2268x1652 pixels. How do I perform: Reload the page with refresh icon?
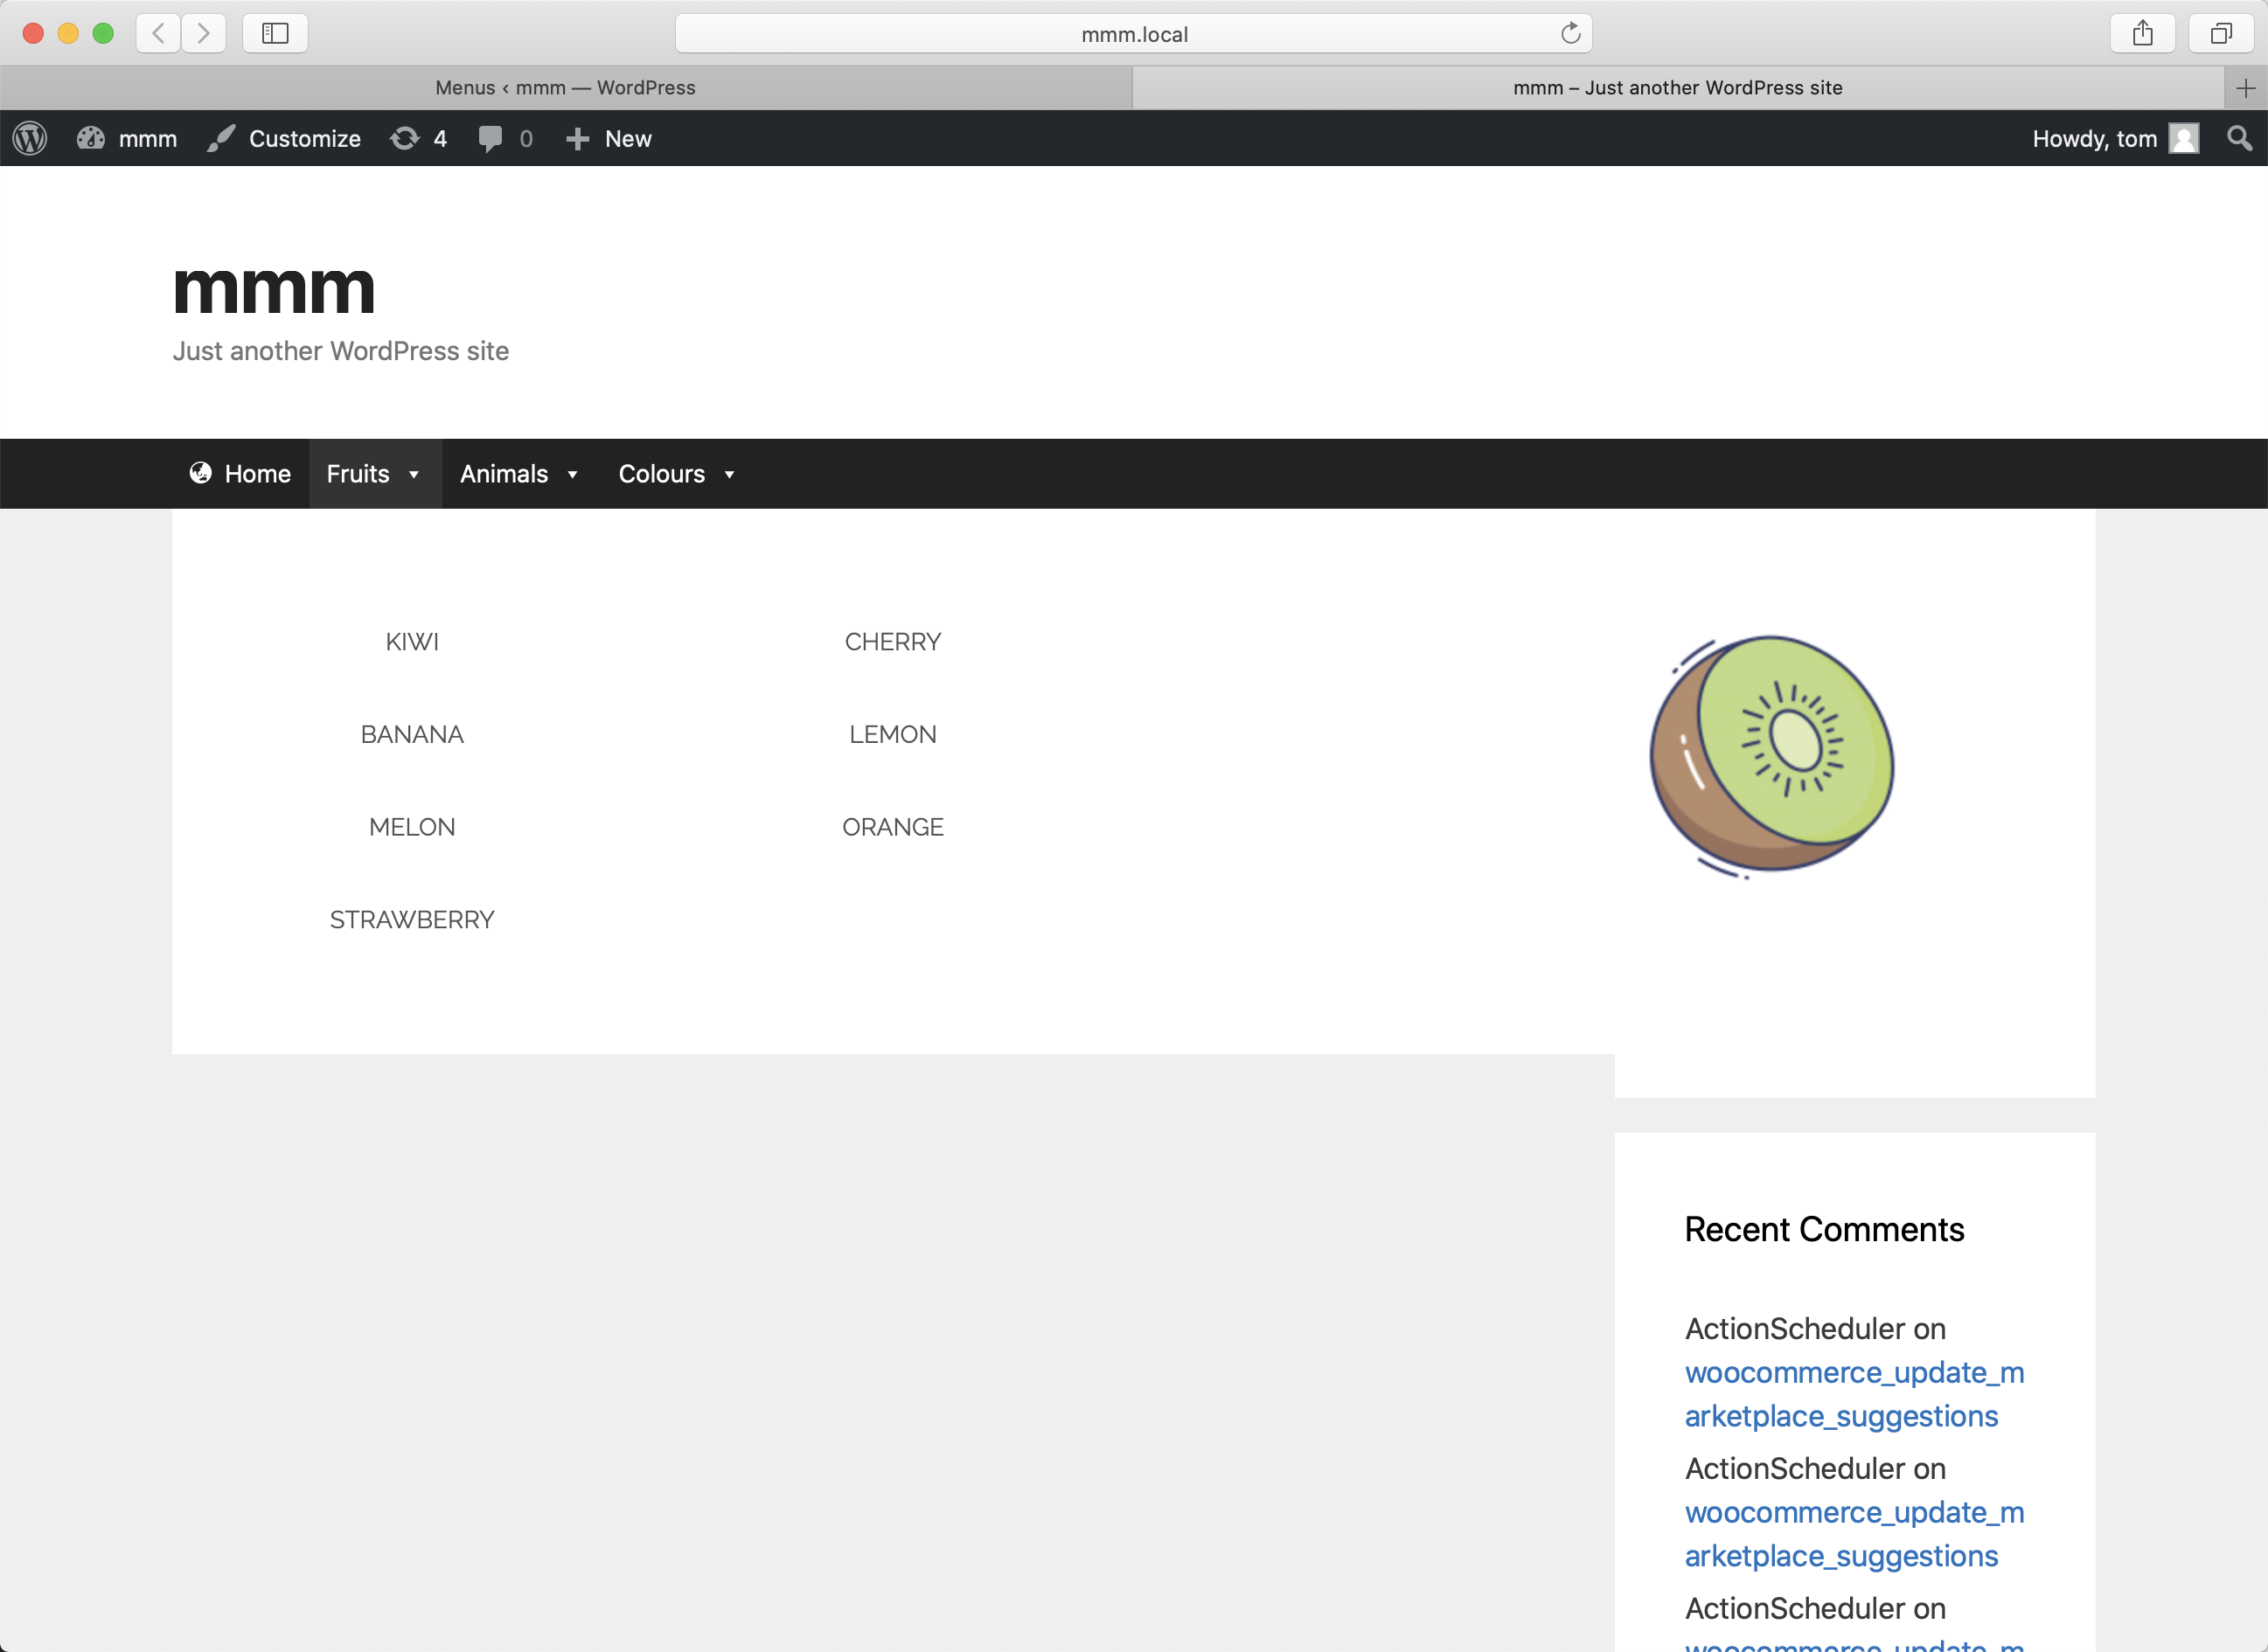pos(1570,33)
